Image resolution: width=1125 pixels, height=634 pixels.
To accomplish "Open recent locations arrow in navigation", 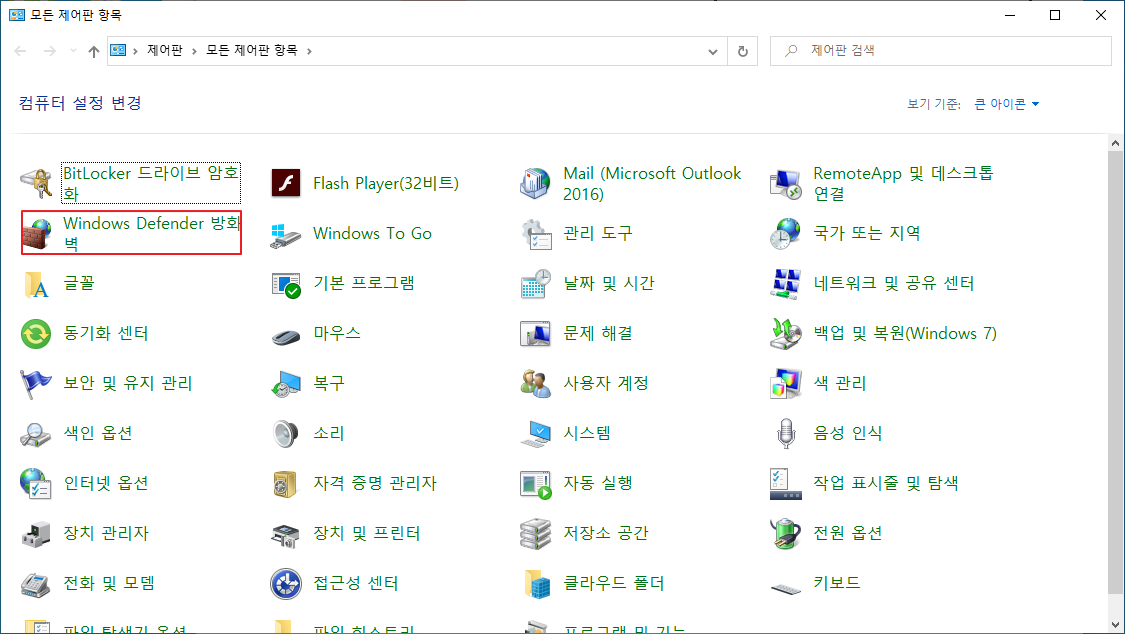I will (x=72, y=51).
